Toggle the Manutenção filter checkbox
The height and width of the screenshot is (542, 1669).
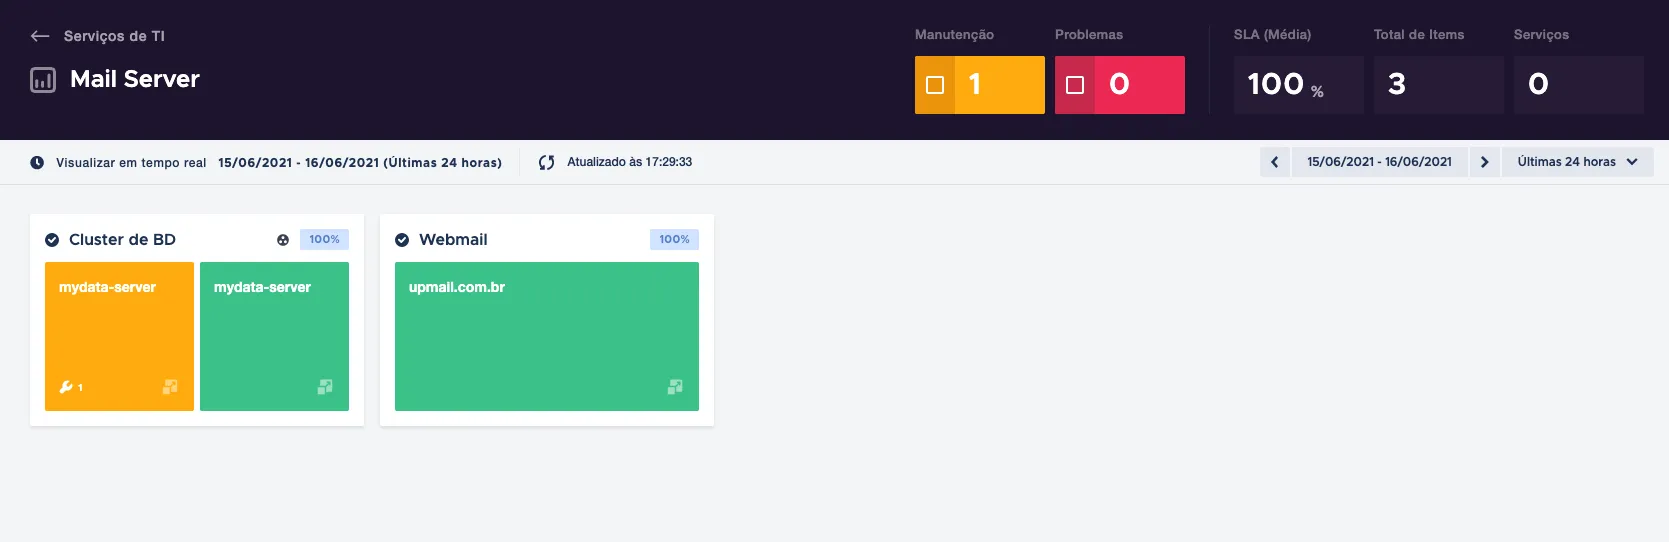coord(935,85)
